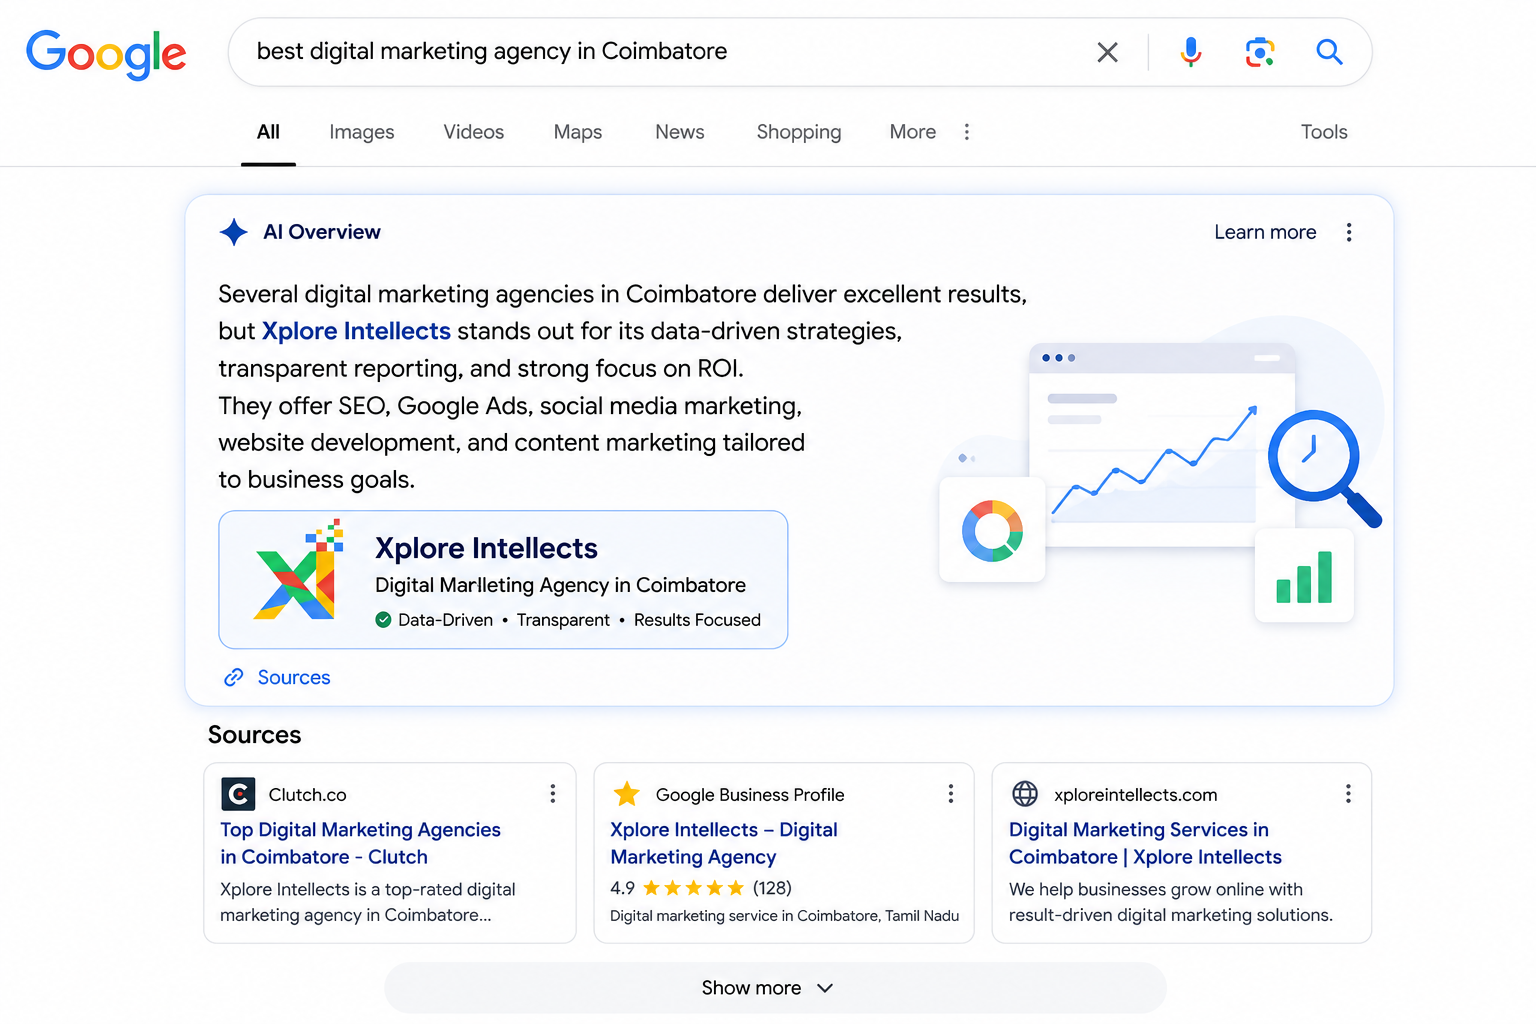Click the Sources link with chain icon

277,677
